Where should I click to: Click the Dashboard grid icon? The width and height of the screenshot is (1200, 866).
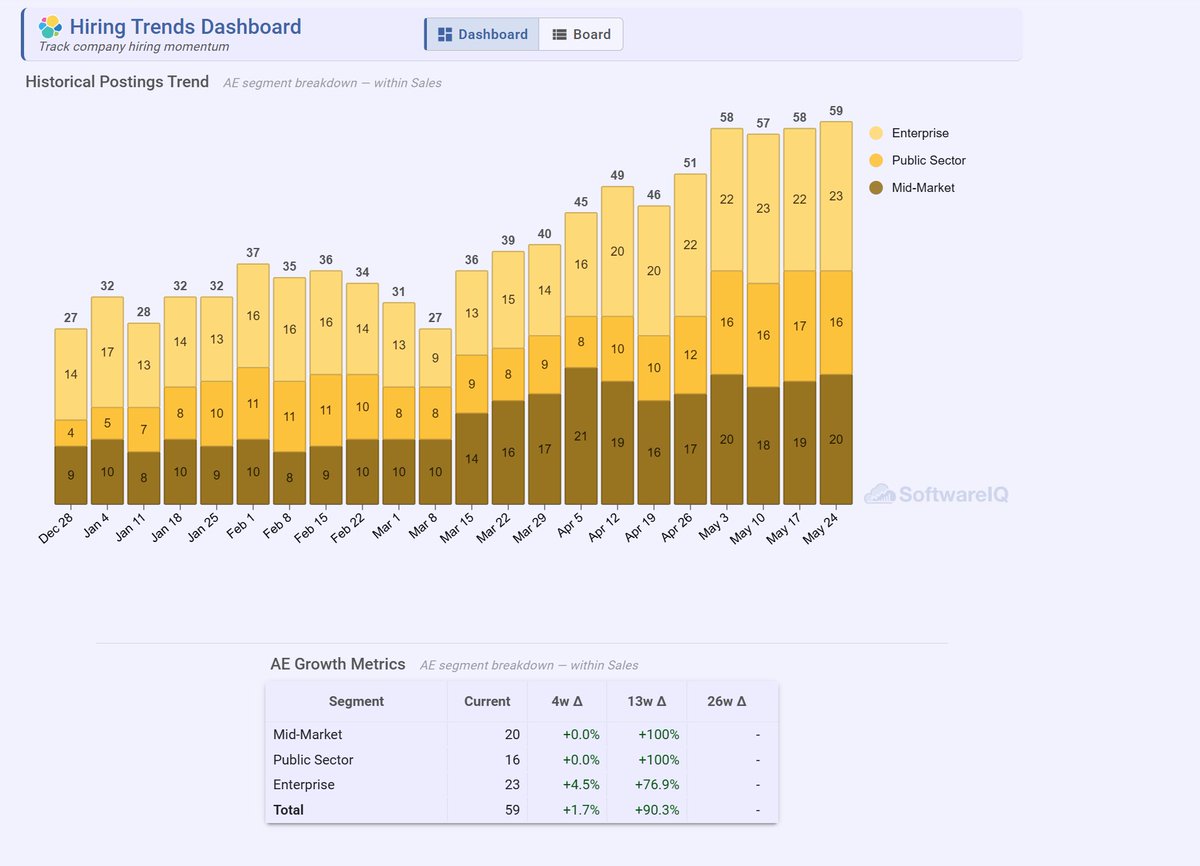click(x=445, y=34)
